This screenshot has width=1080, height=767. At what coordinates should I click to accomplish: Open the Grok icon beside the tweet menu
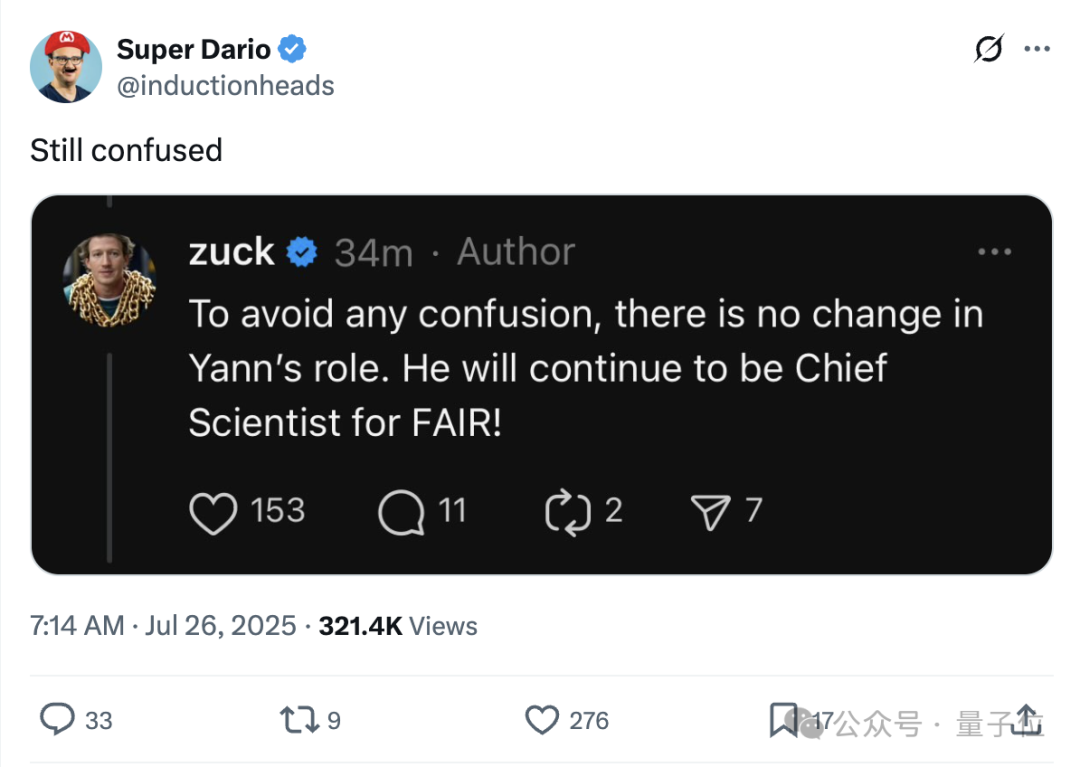[x=988, y=48]
